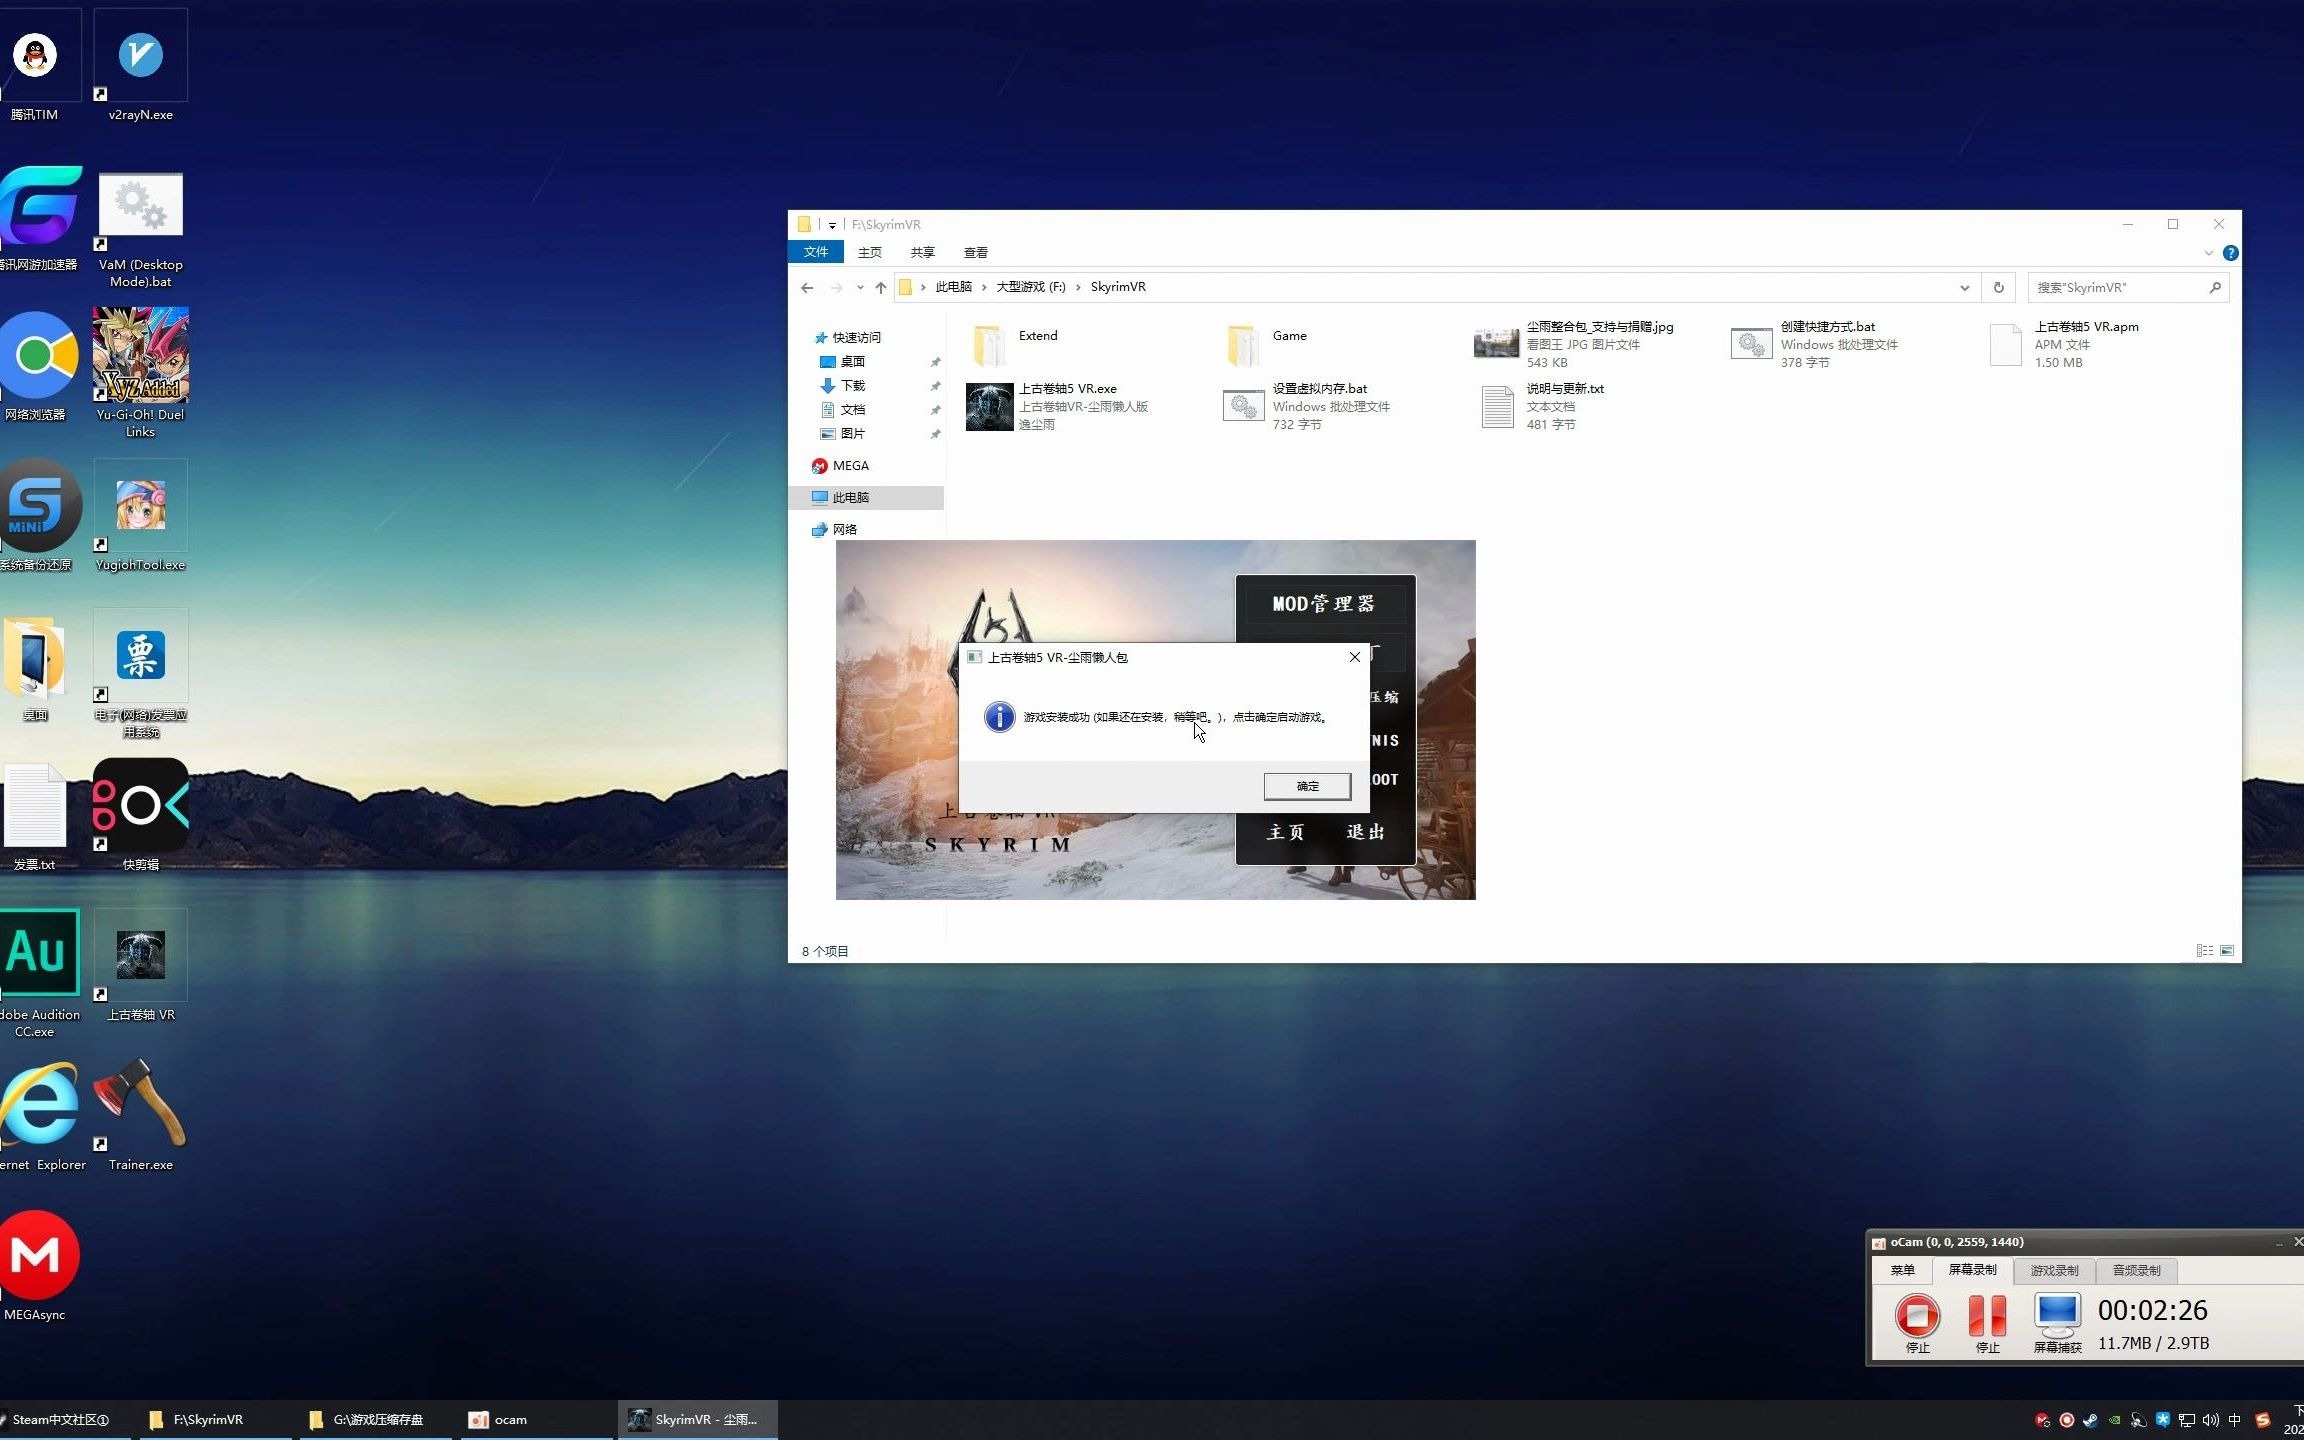The width and height of the screenshot is (2304, 1440).
Task: Open Internet Explorer desktop icon
Action: coord(40,1115)
